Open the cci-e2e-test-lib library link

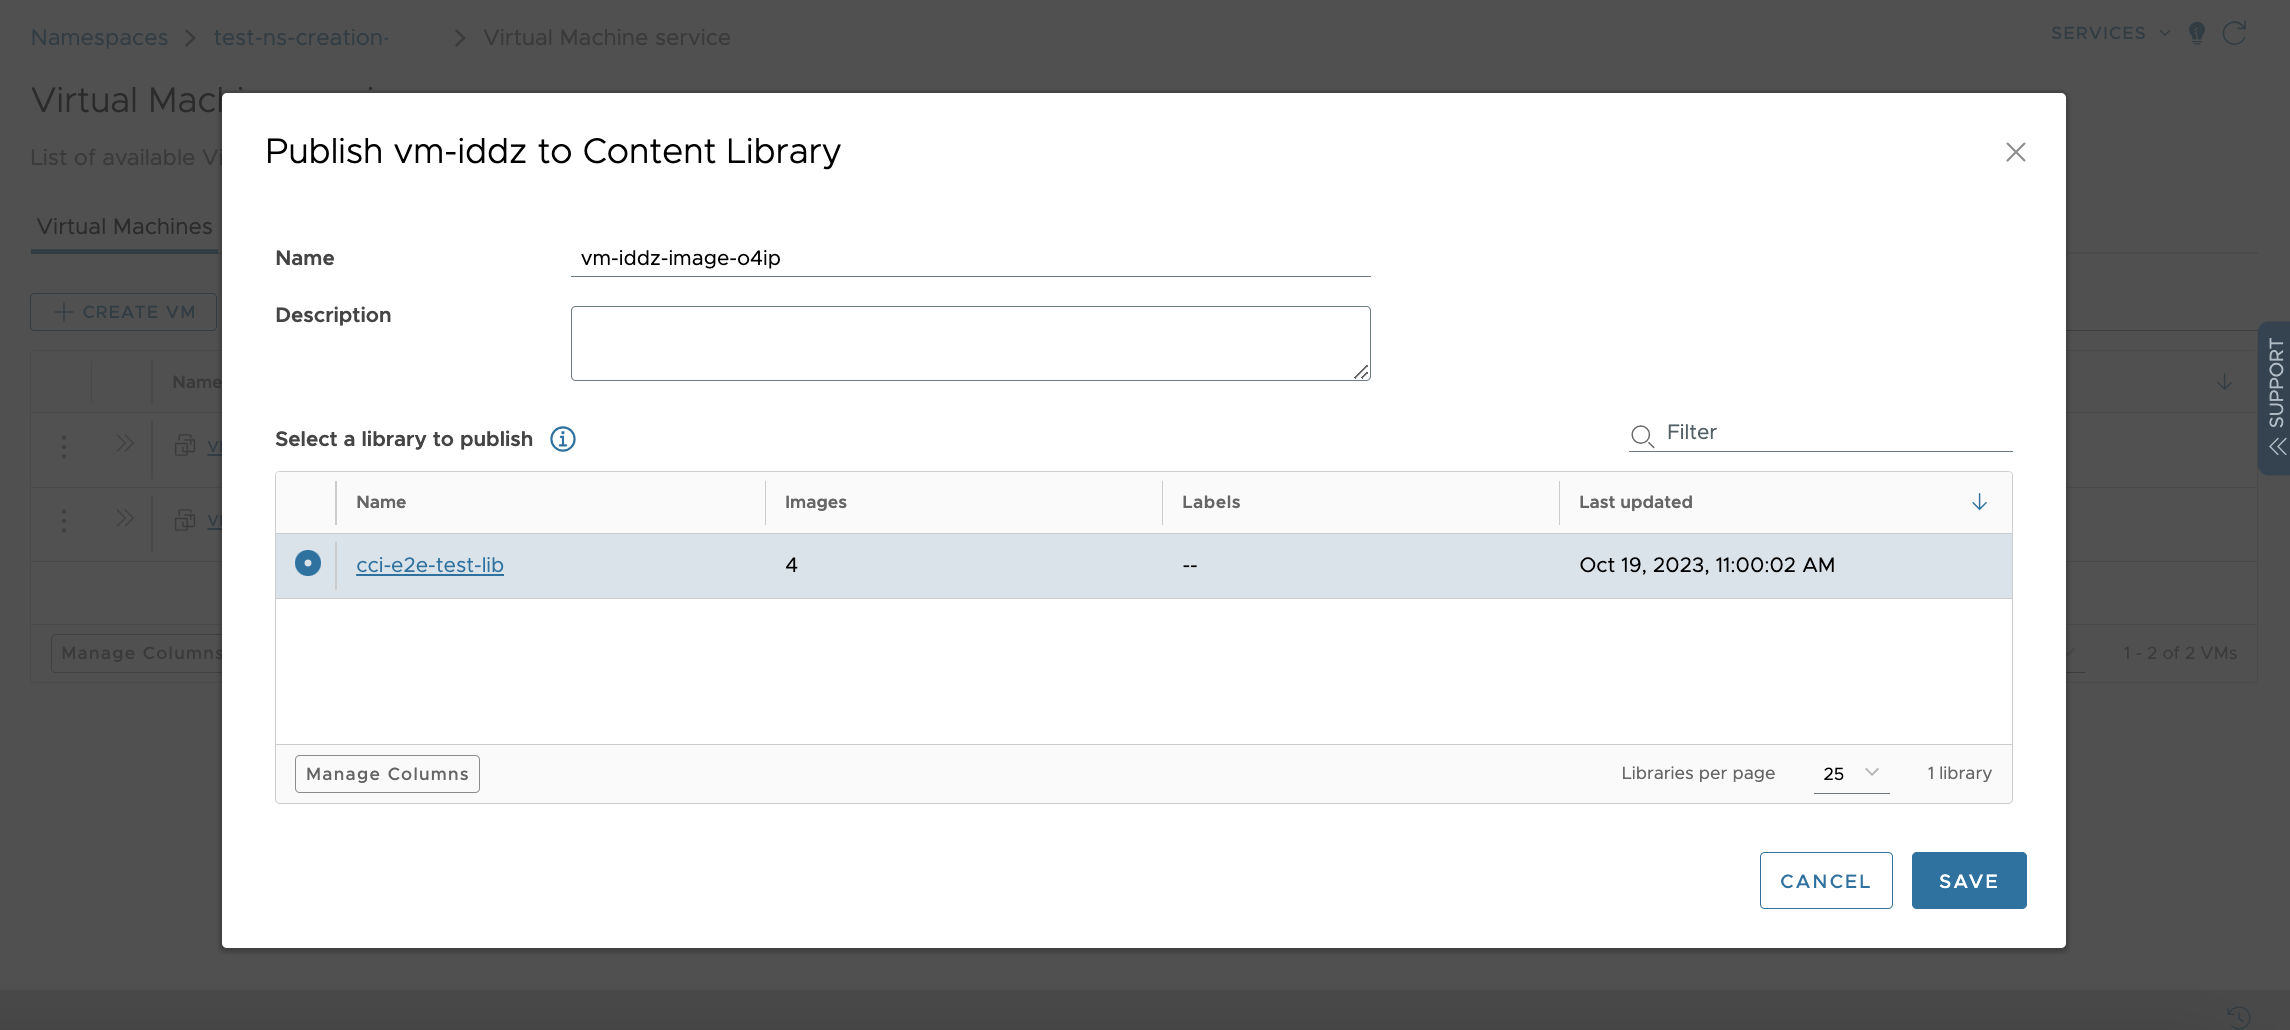430,565
